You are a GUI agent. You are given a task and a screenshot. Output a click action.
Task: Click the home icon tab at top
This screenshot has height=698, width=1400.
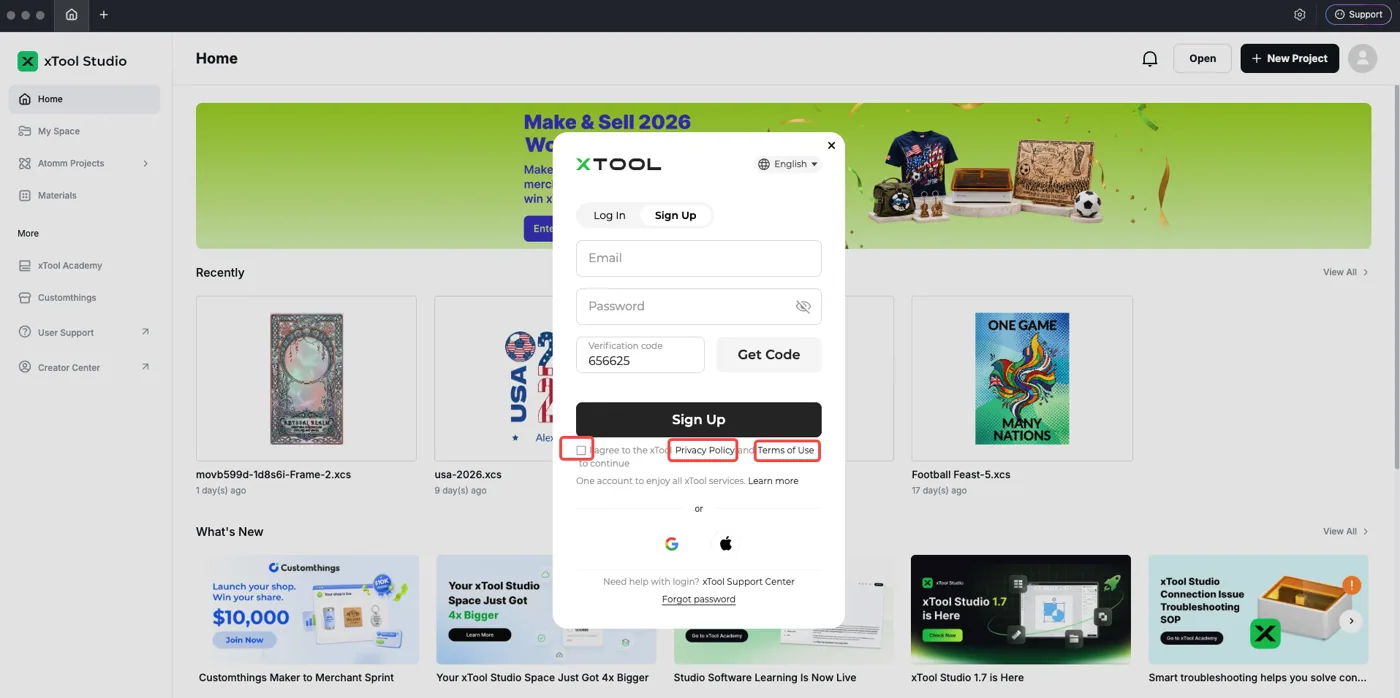point(71,15)
